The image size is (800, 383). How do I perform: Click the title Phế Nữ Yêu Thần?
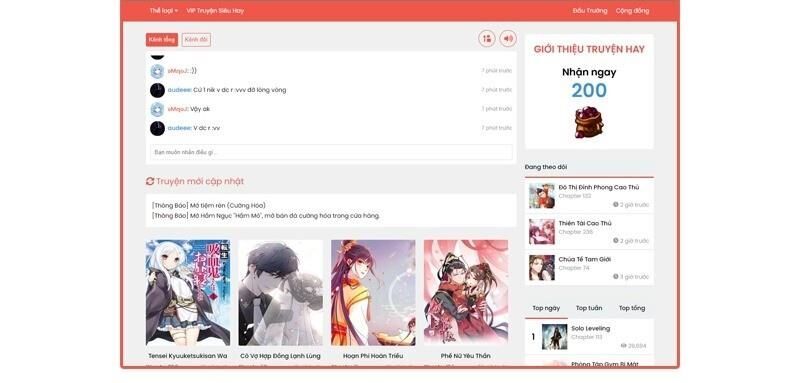[466, 356]
